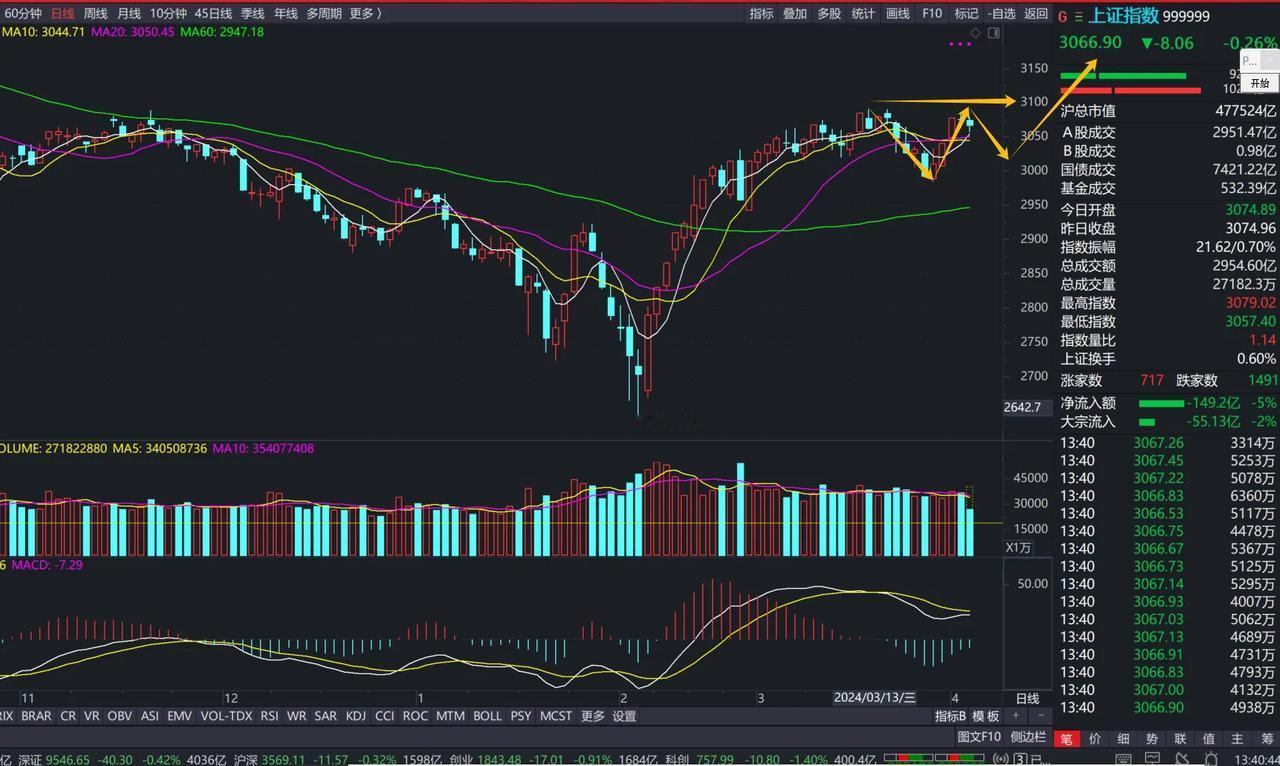
Task: Select the 联 linked tab
Action: (1181, 739)
